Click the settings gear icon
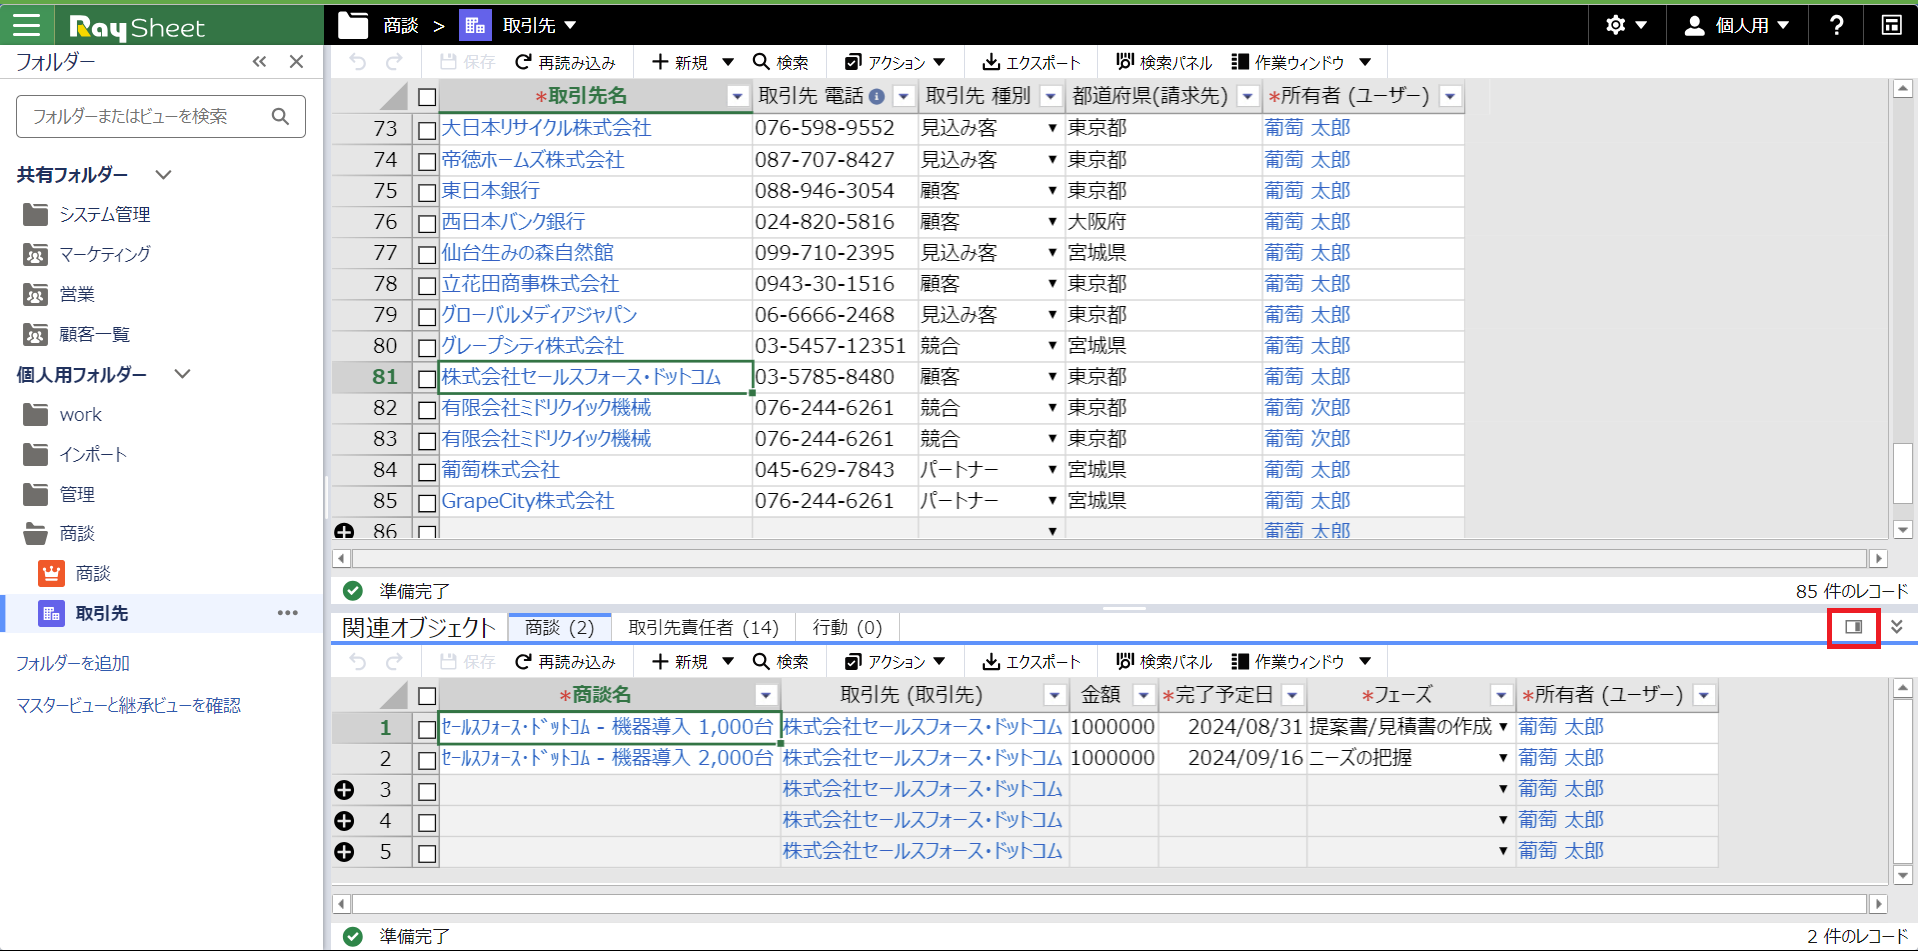 point(1615,25)
